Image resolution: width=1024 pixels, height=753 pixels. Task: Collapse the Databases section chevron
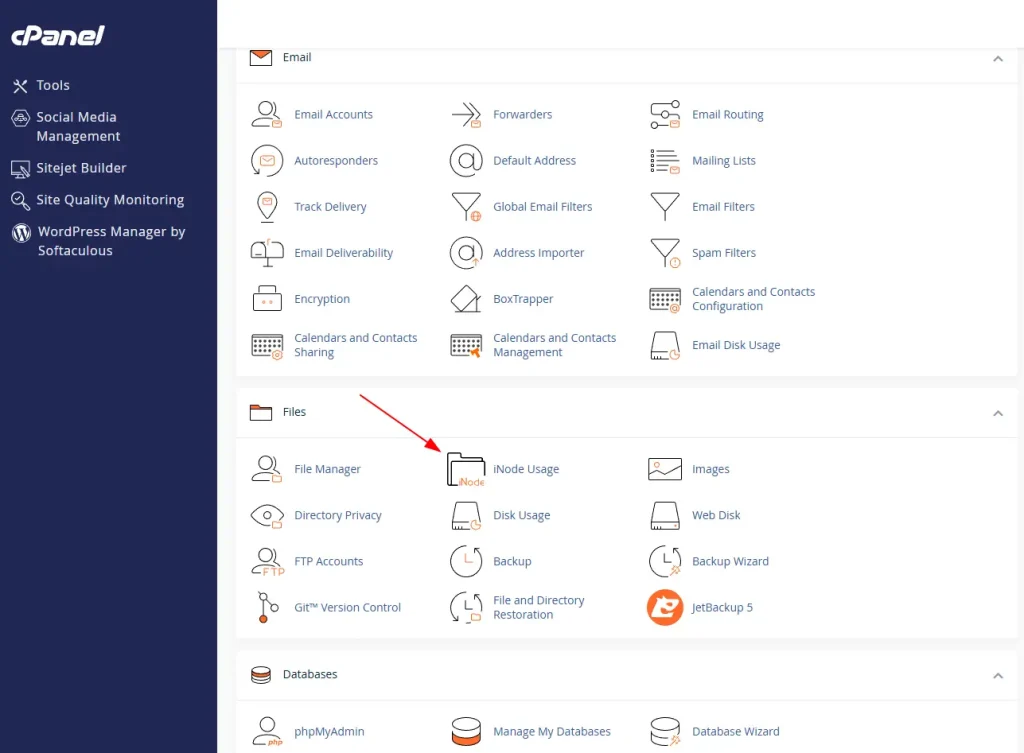[x=997, y=675]
